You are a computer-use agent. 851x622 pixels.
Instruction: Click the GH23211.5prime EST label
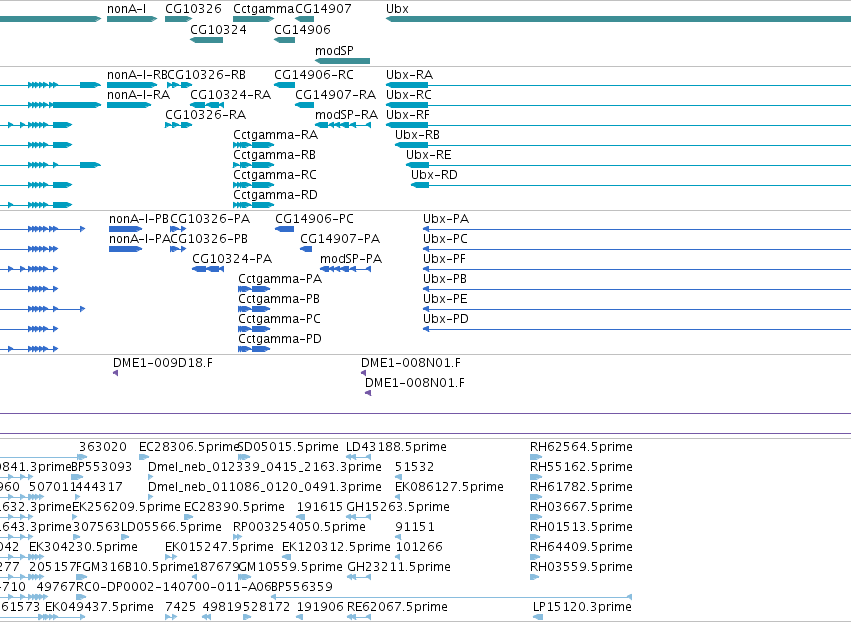(399, 567)
